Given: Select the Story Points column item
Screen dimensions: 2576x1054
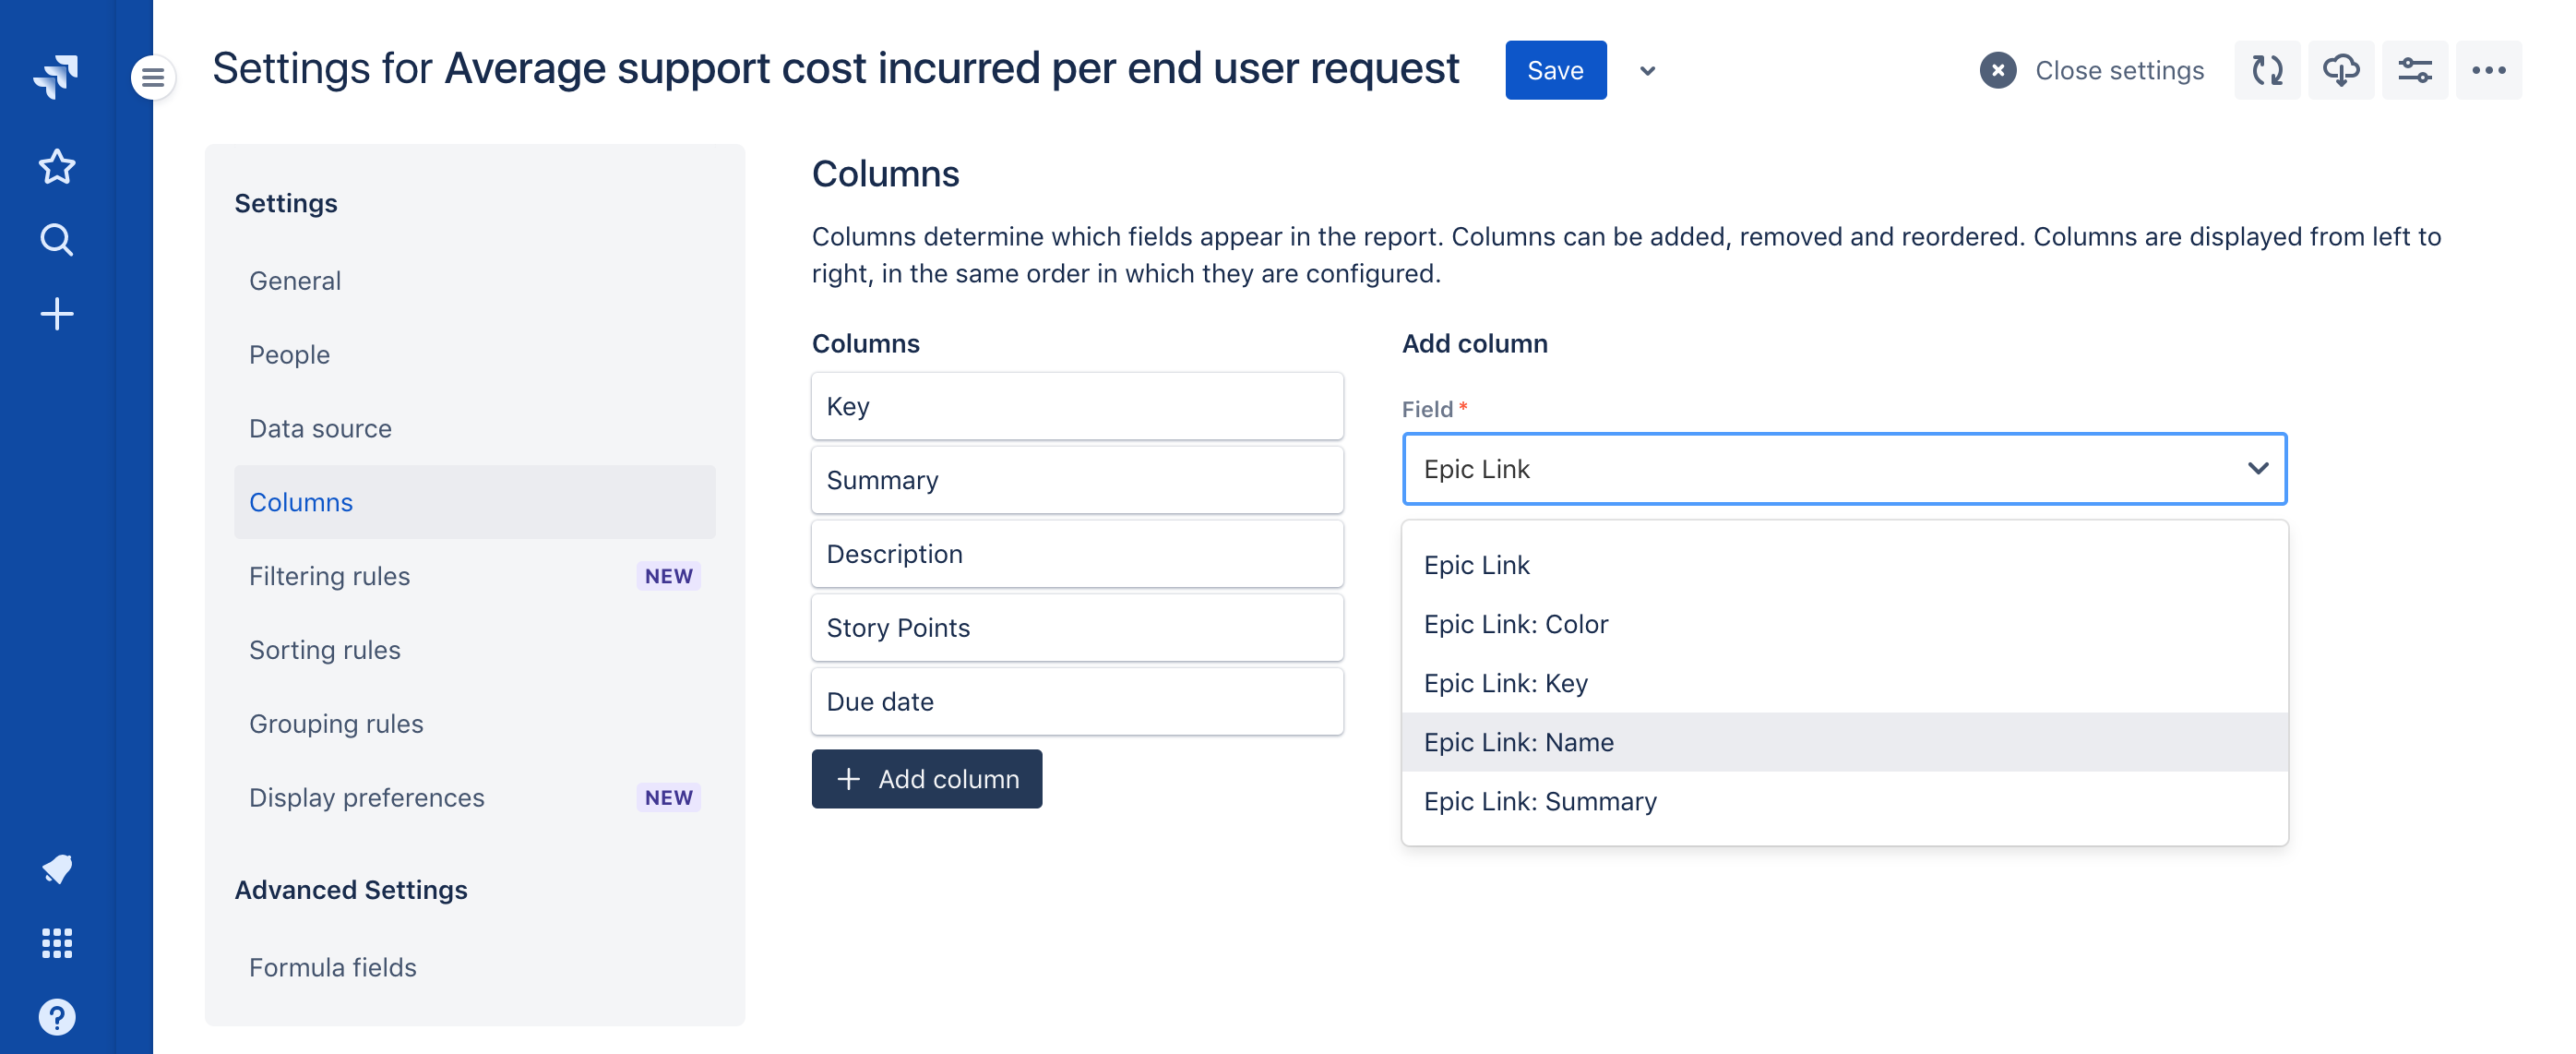Looking at the screenshot, I should 1077,628.
